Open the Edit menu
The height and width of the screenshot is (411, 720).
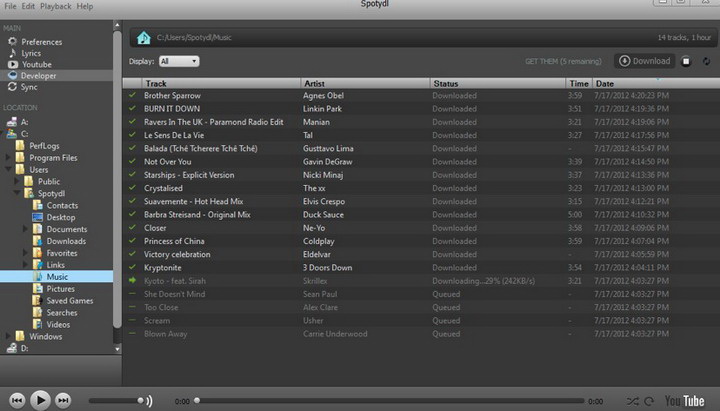tap(28, 6)
